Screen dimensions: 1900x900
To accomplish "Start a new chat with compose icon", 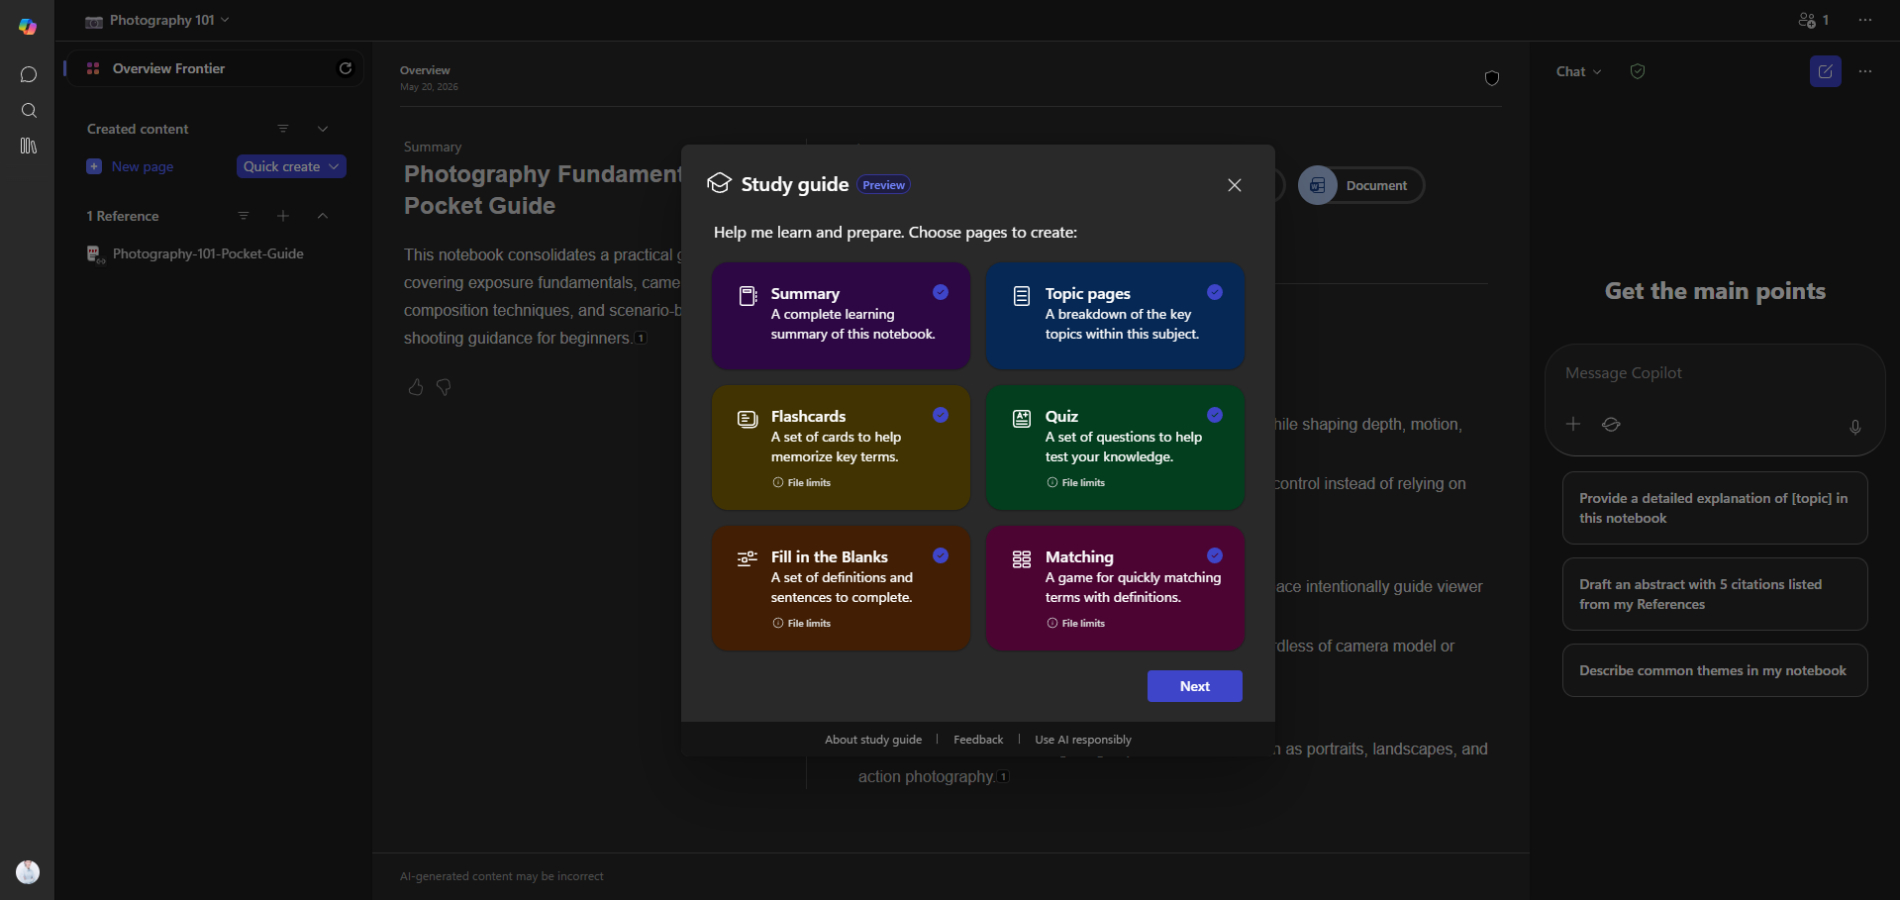I will 1825,71.
